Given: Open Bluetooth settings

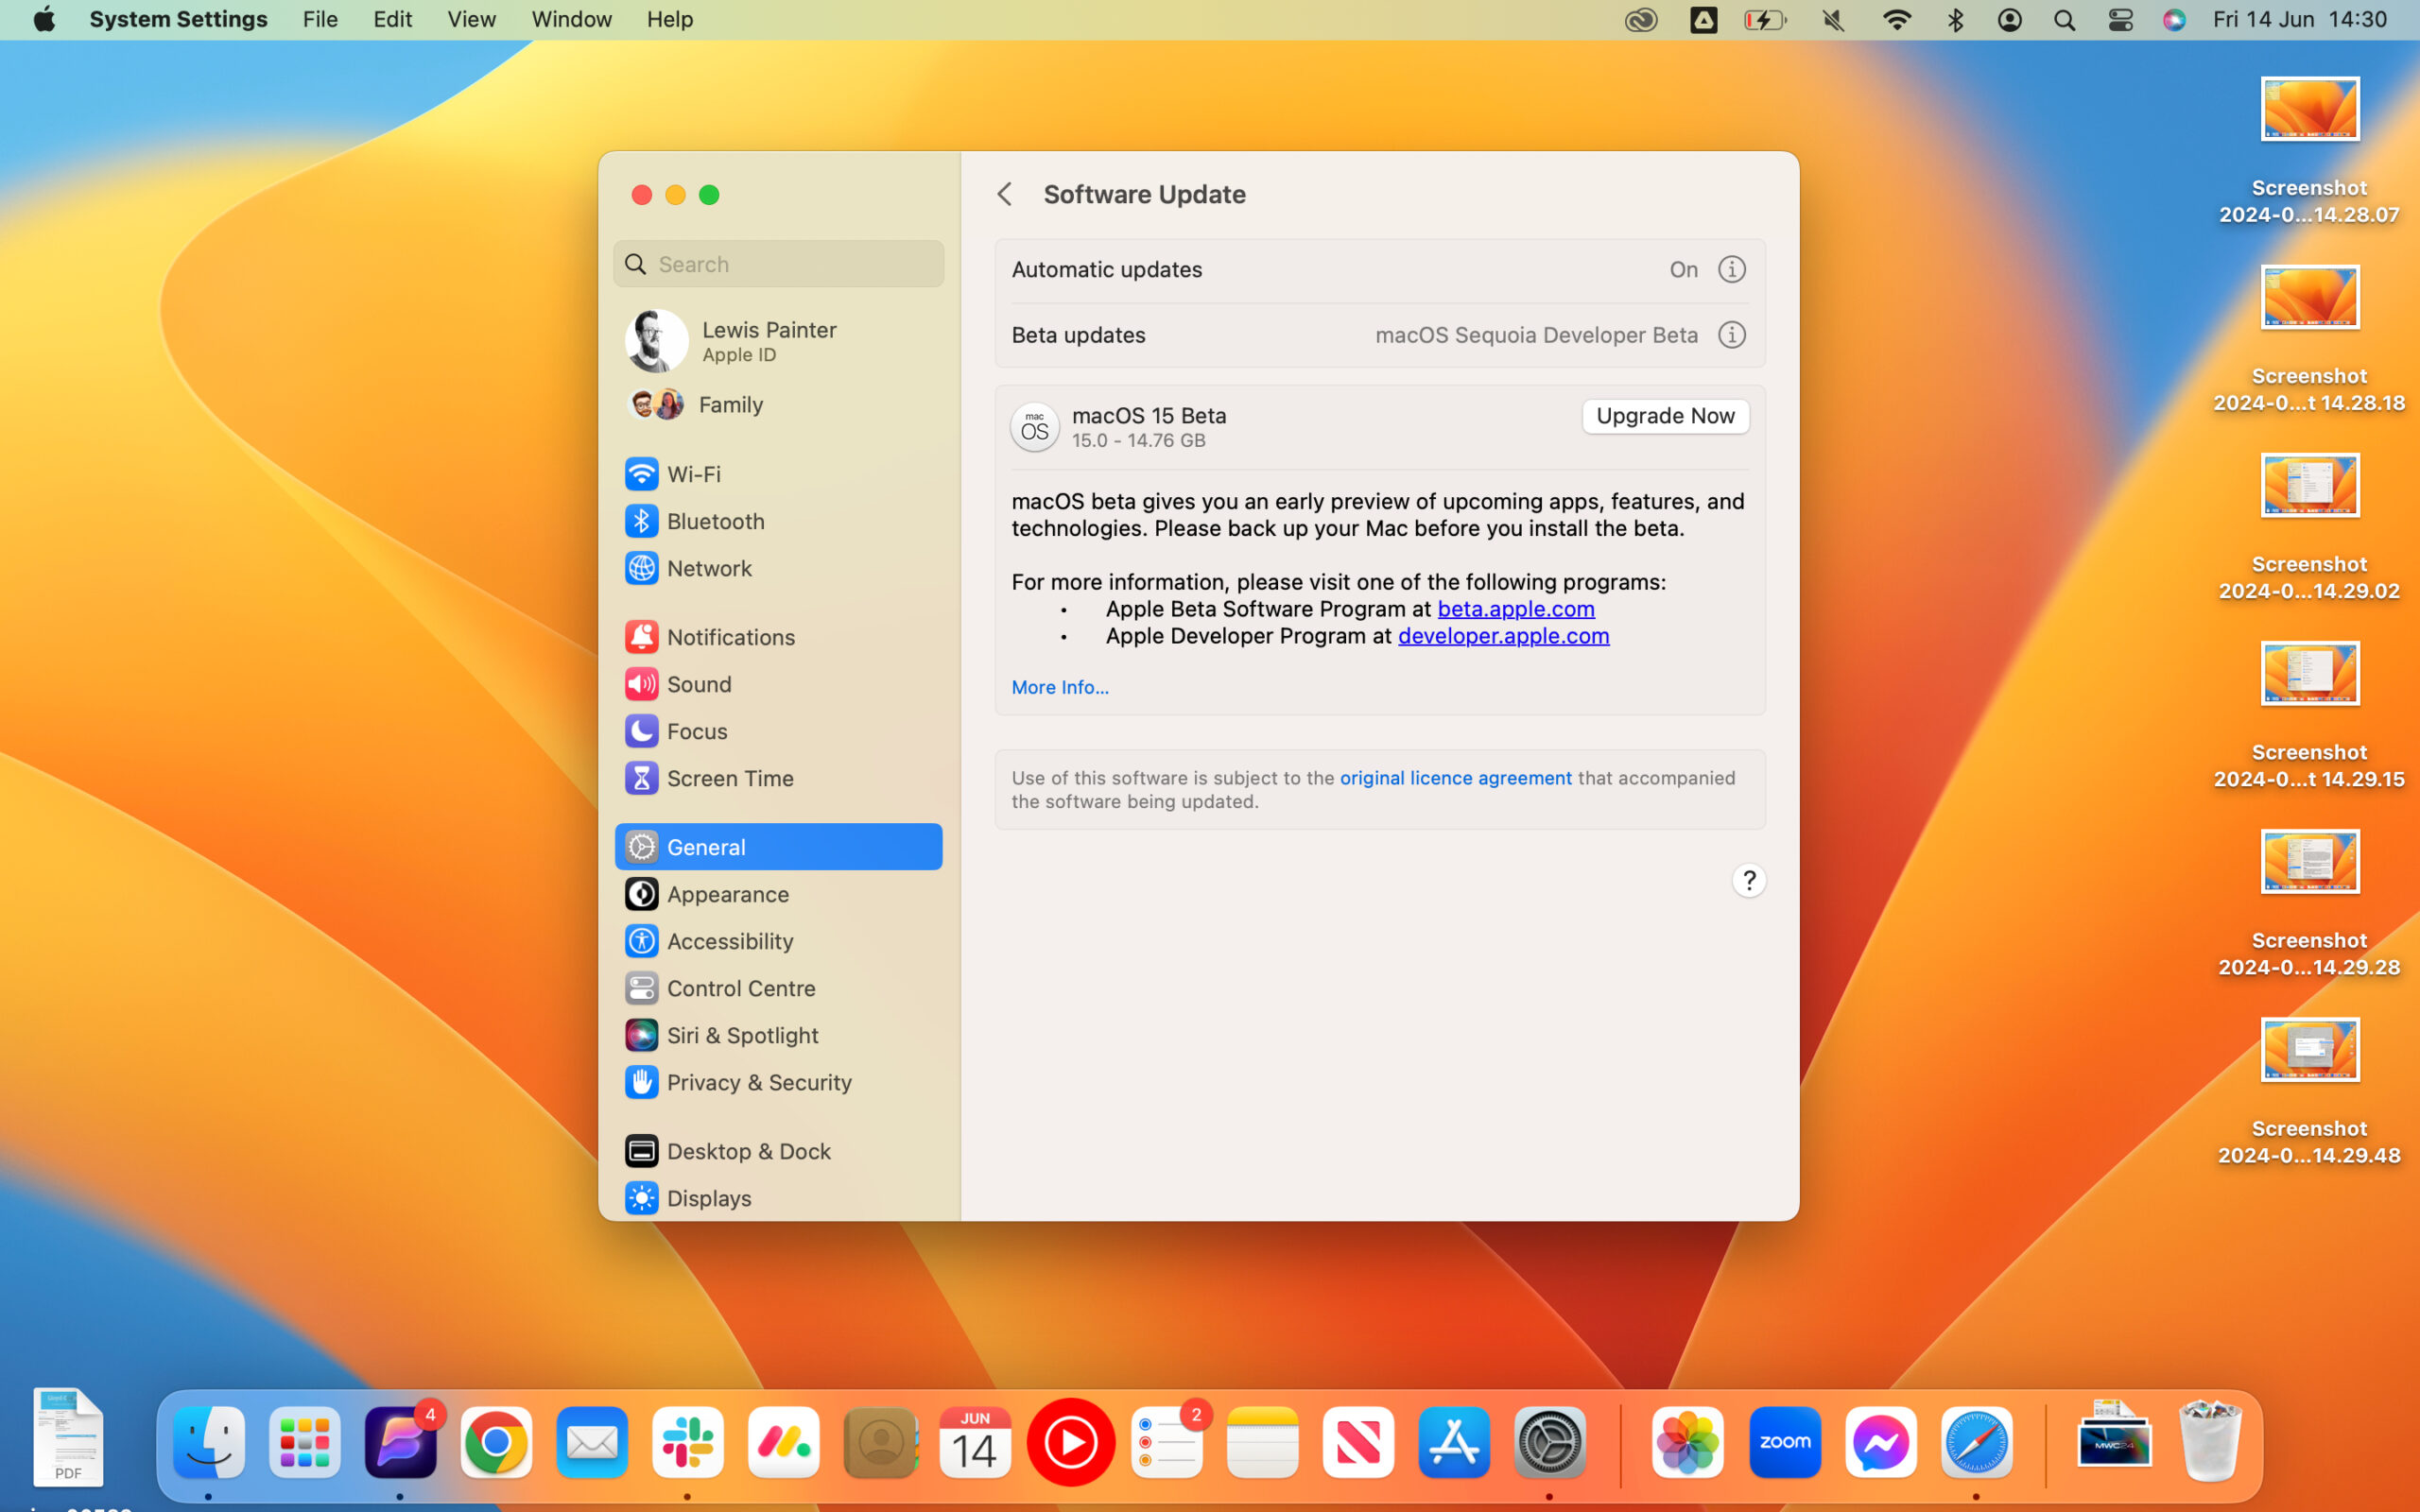Looking at the screenshot, I should coord(714,521).
